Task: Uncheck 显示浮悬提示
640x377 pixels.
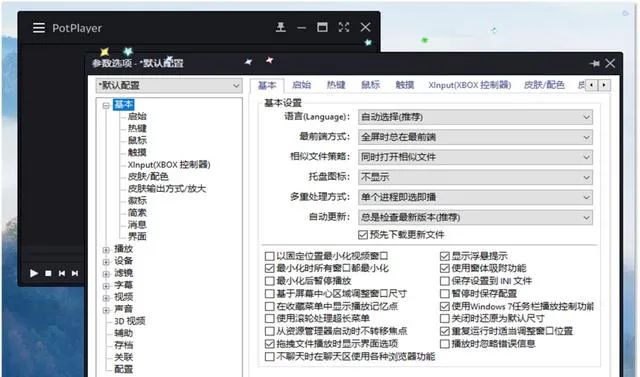Action: (444, 256)
